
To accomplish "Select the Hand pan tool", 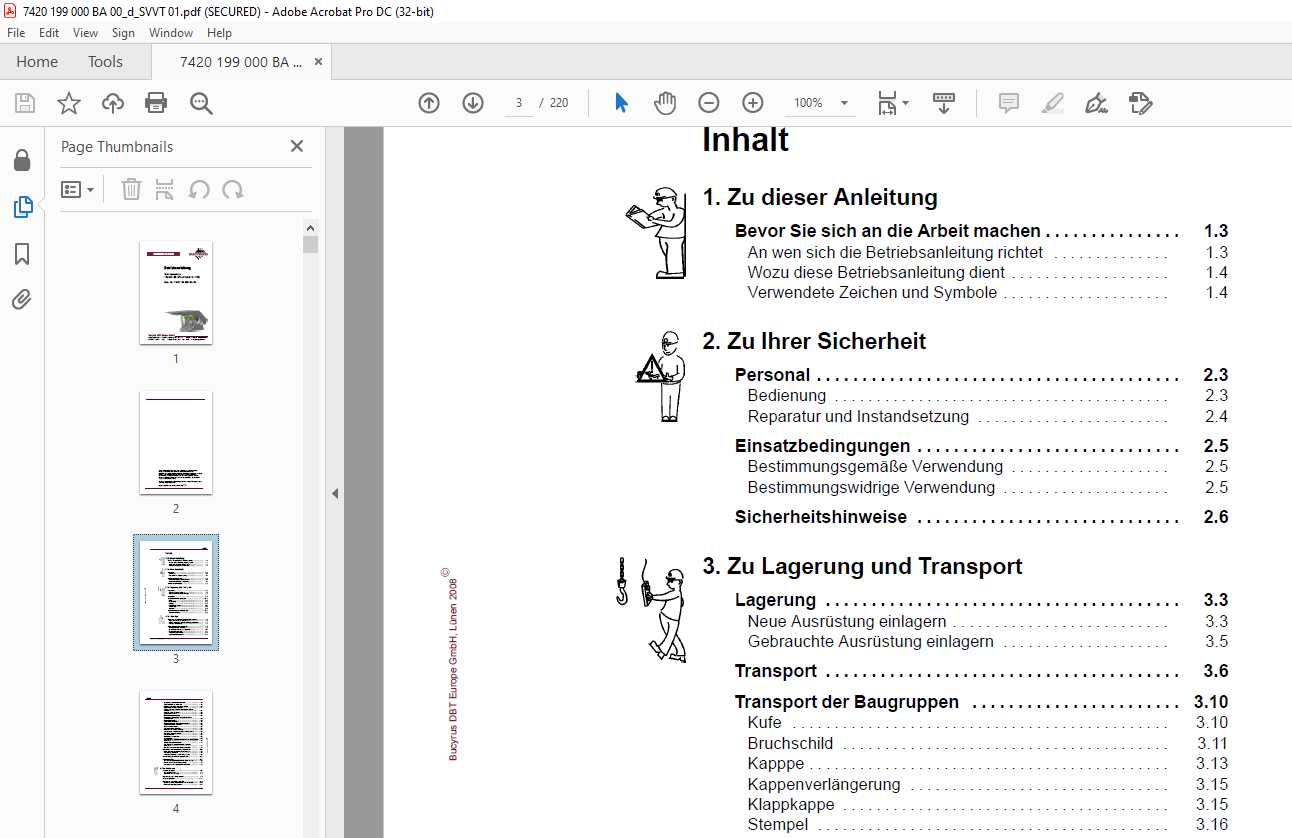I will [x=665, y=103].
